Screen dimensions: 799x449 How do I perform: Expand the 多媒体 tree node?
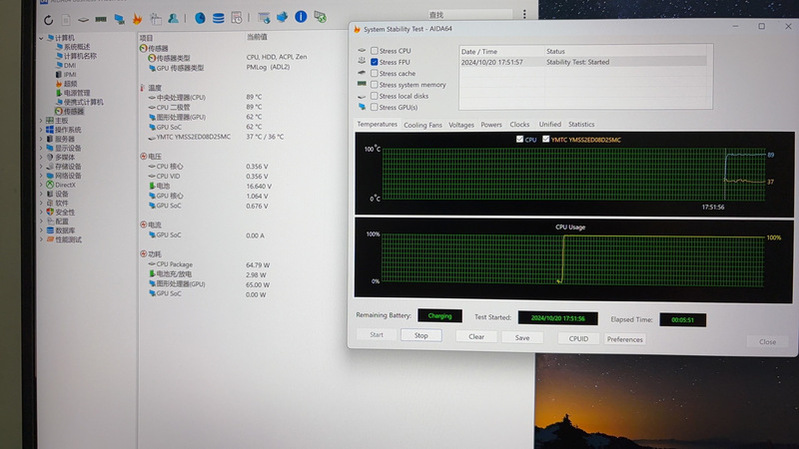[41, 157]
